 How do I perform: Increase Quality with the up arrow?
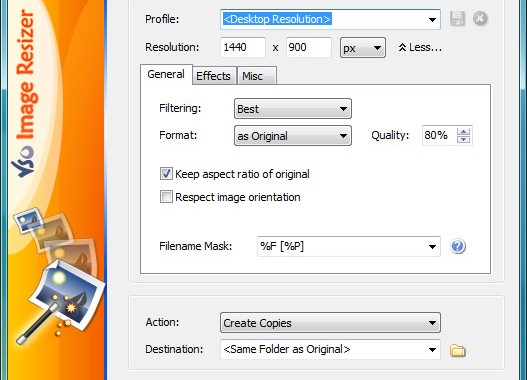click(464, 132)
